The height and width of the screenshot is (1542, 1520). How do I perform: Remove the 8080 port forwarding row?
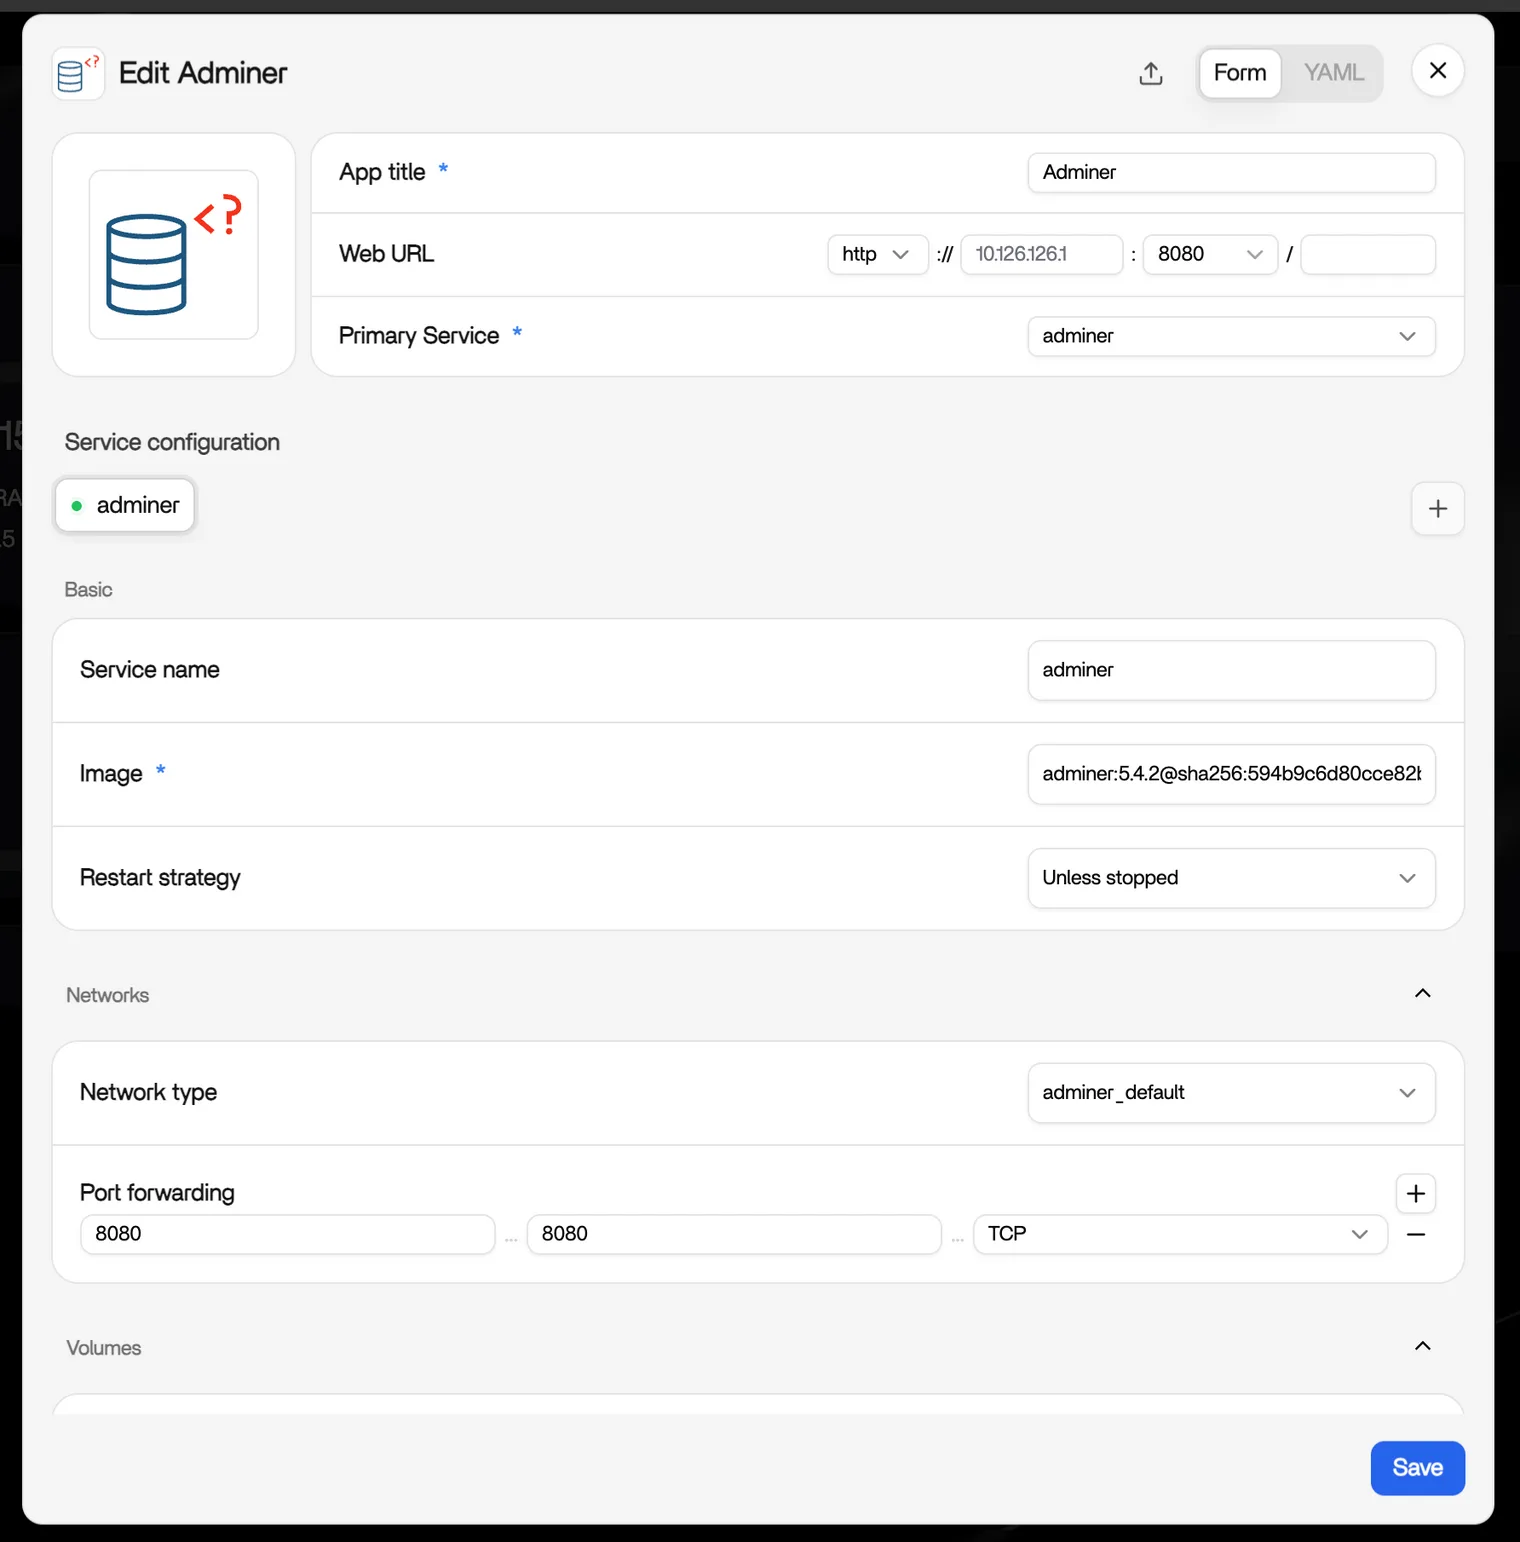click(x=1416, y=1235)
